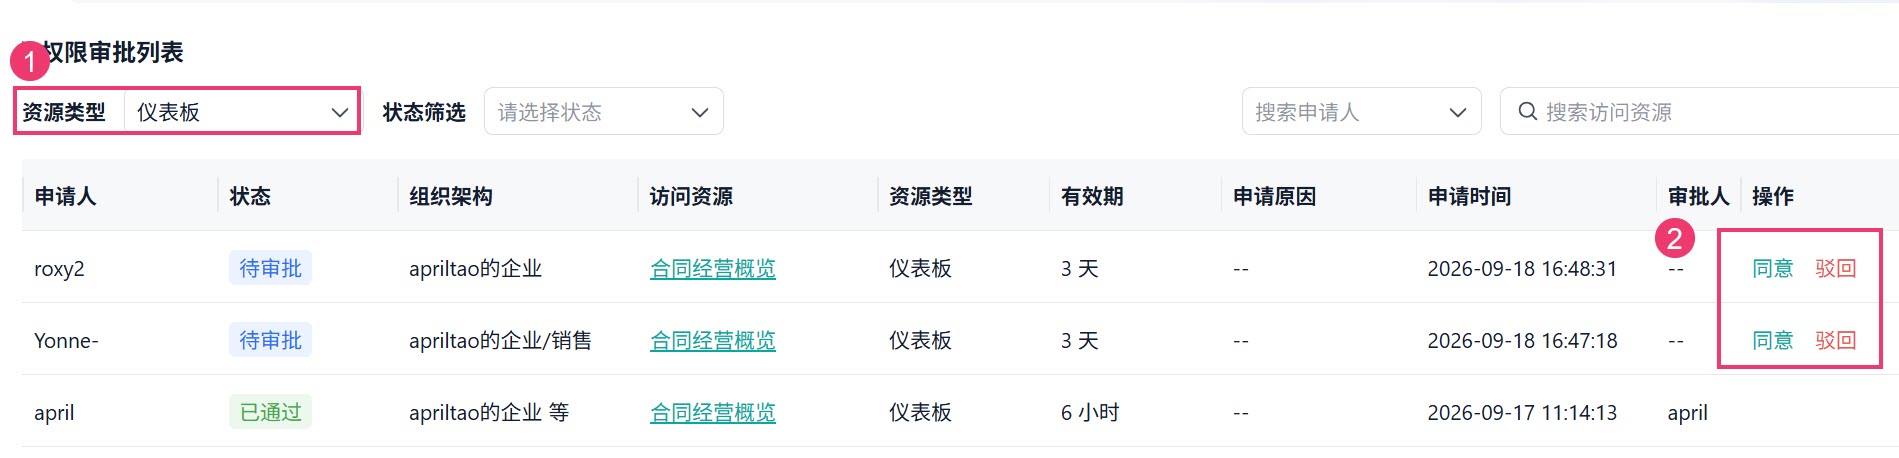Click the 申请人 column header

(x=65, y=196)
